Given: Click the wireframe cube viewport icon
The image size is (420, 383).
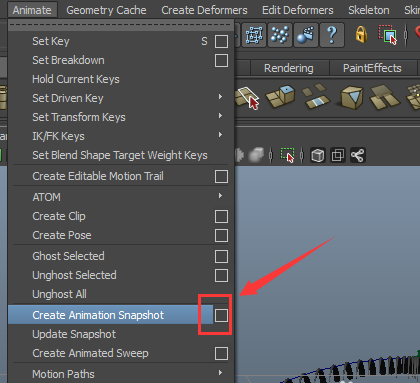Looking at the screenshot, I should [318, 155].
